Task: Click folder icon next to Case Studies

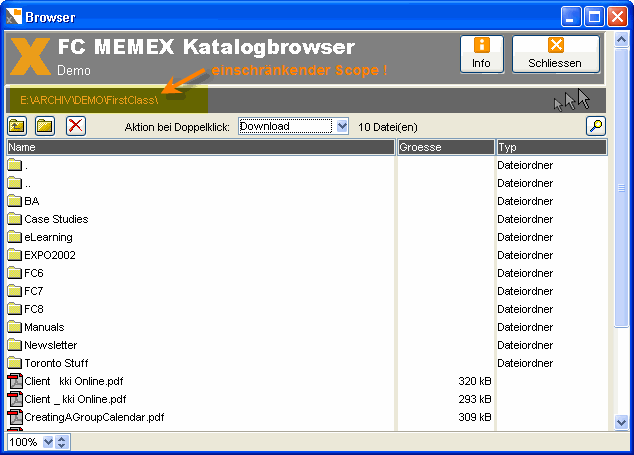Action: (15, 218)
